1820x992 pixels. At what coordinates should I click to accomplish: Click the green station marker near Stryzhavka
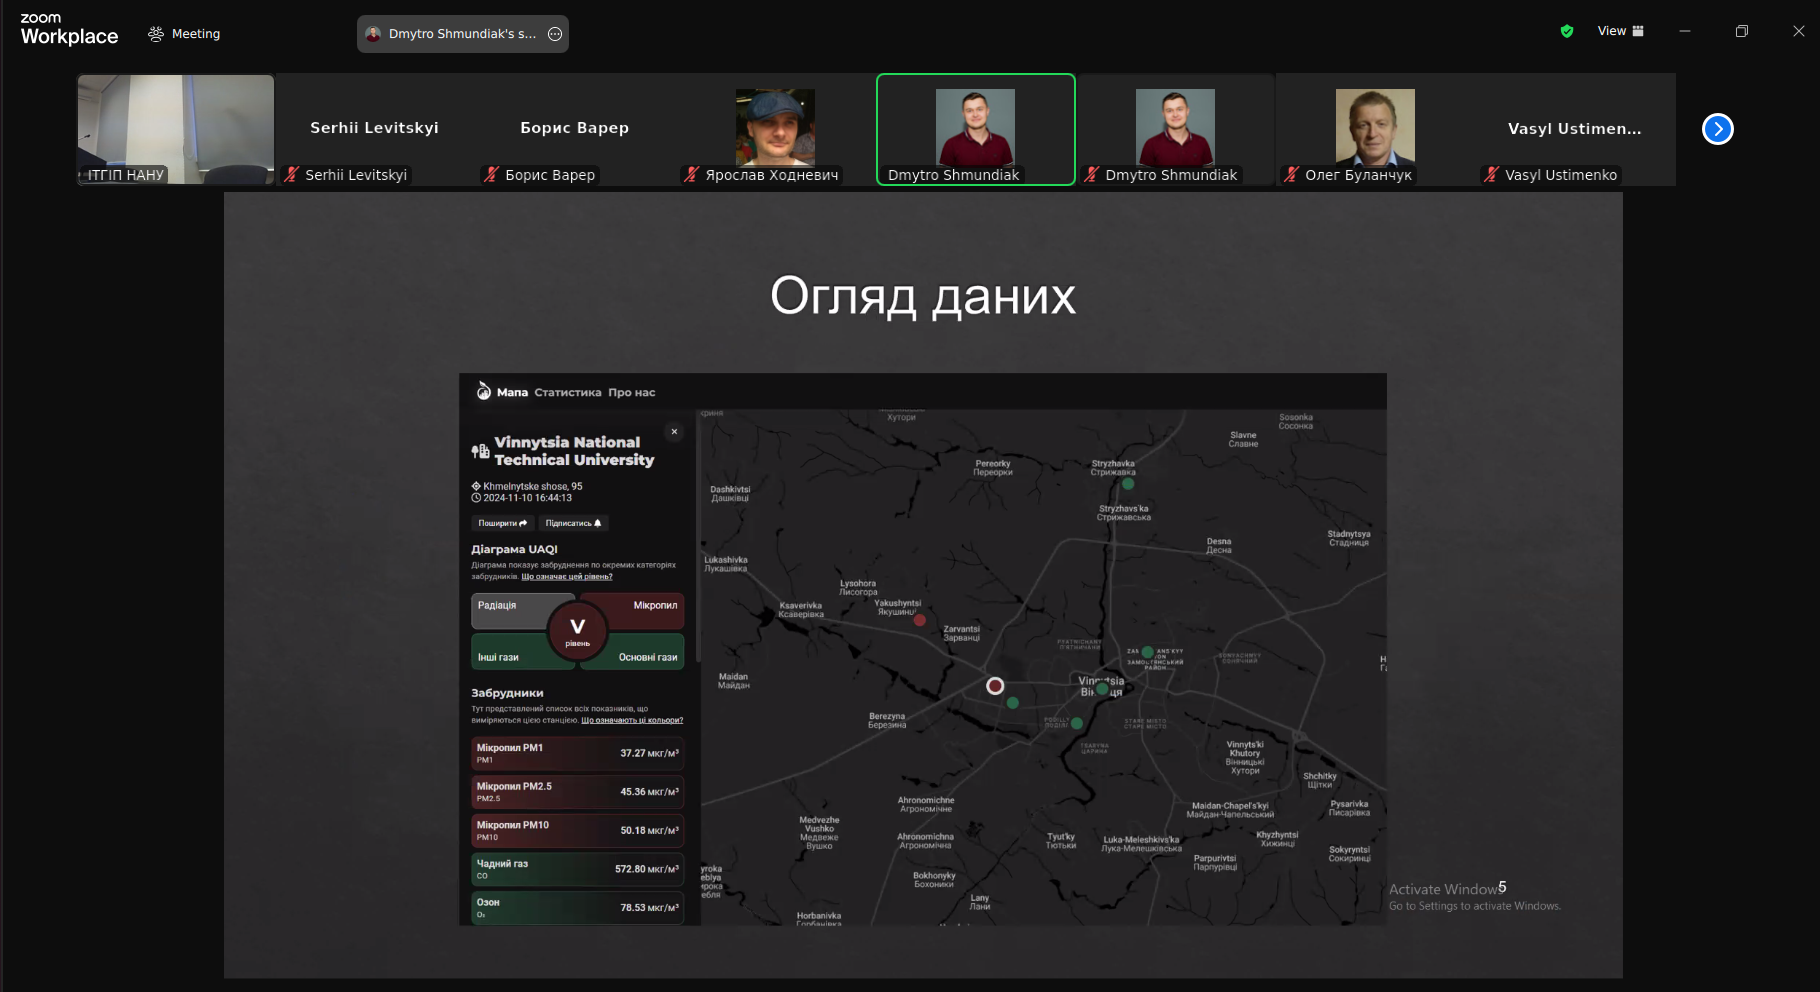tap(1128, 484)
